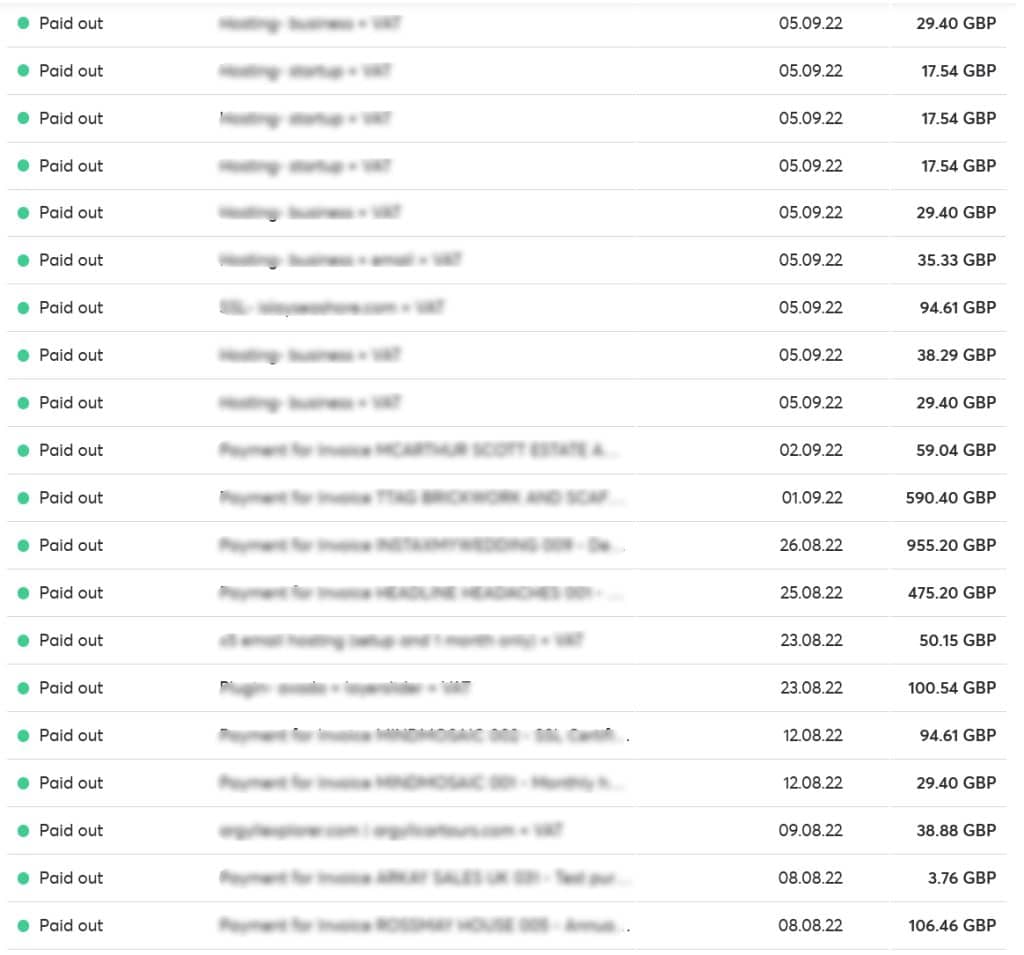Viewport: 1024px width, 955px height.
Task: Open the payment dated 26.08.22
Action: coord(507,546)
